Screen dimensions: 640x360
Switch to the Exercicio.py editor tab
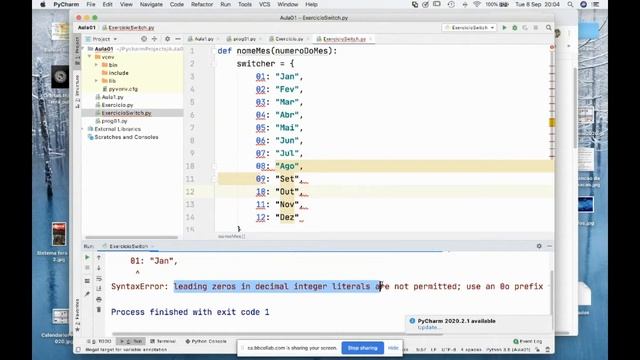click(x=288, y=39)
